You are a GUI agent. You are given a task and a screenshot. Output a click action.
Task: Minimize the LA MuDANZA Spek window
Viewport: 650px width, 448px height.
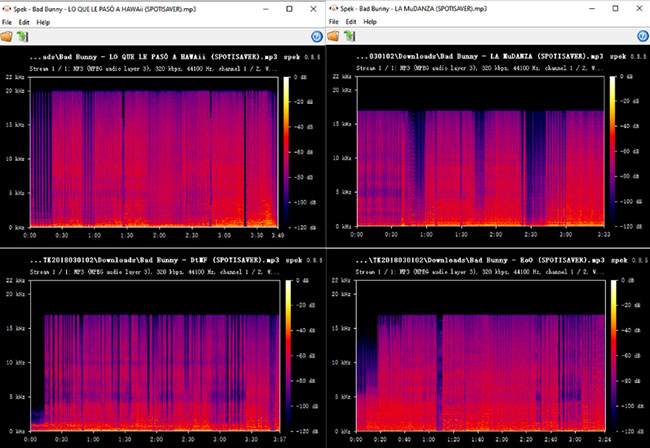[x=592, y=8]
